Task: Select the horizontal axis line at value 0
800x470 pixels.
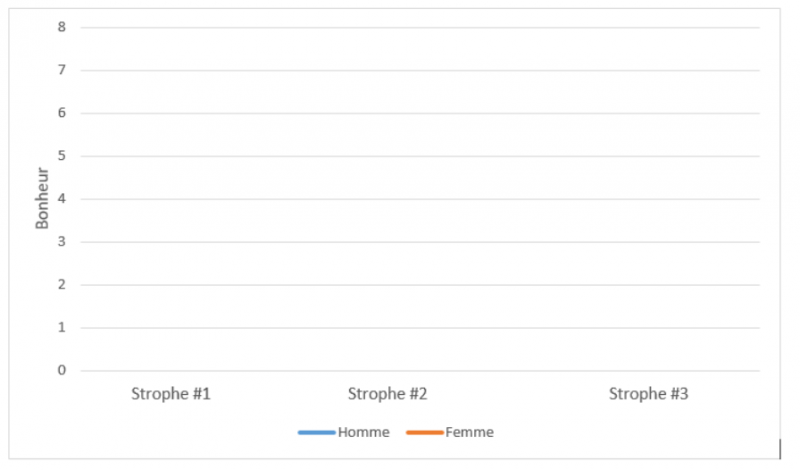Action: click(x=420, y=371)
